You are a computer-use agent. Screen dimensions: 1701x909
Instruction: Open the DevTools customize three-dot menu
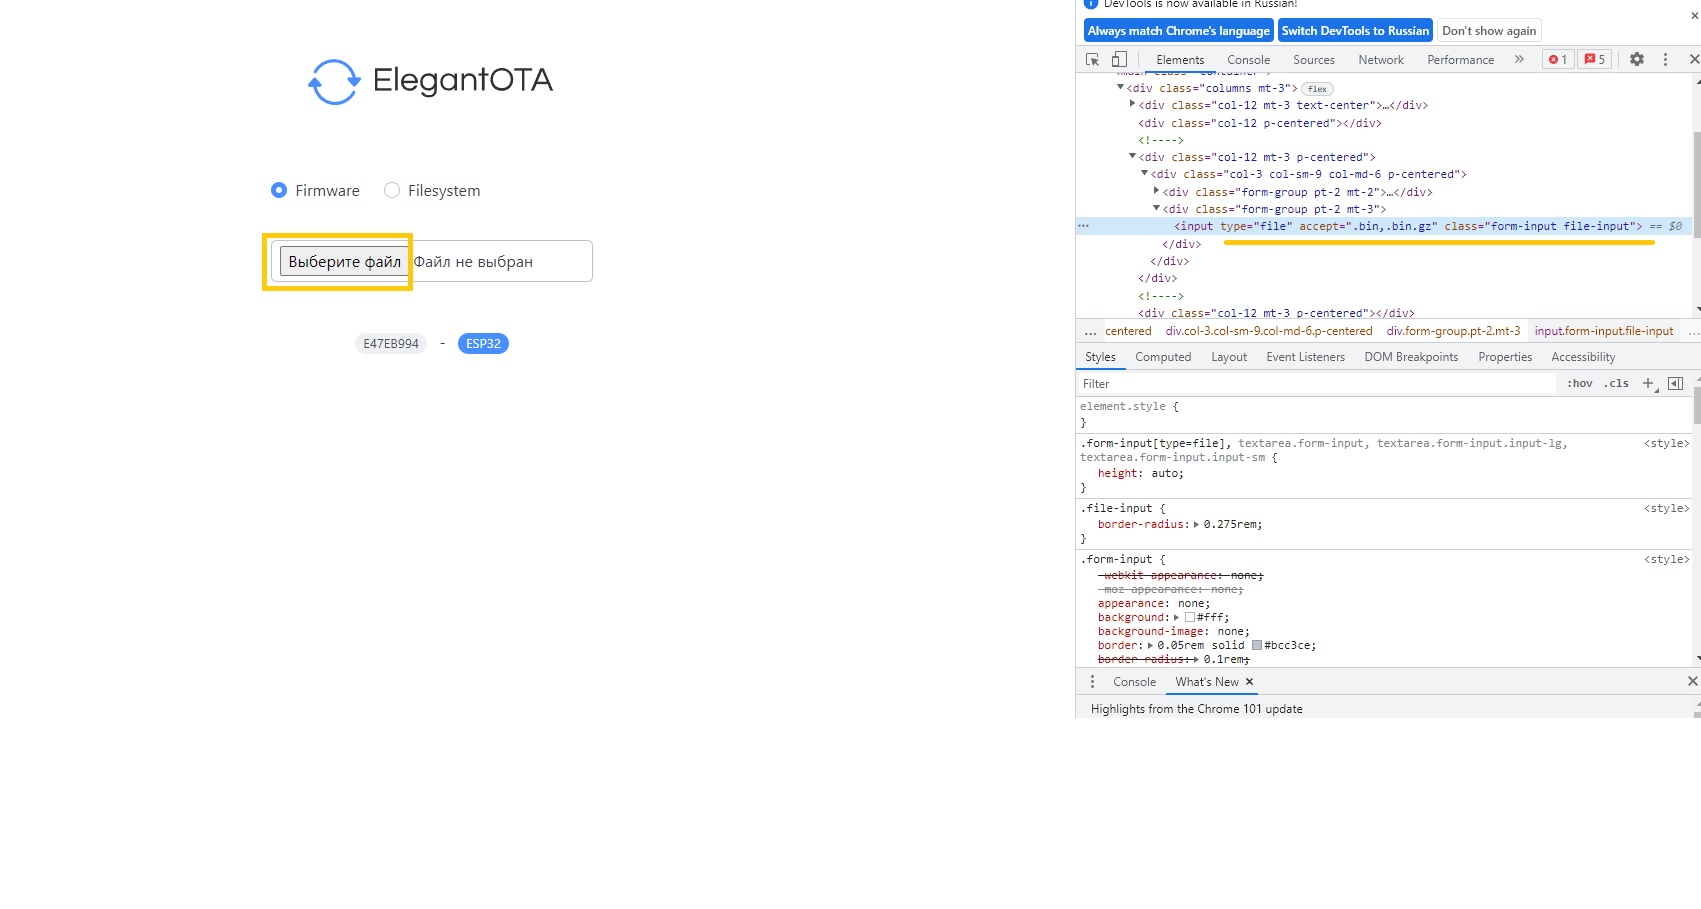(x=1665, y=60)
